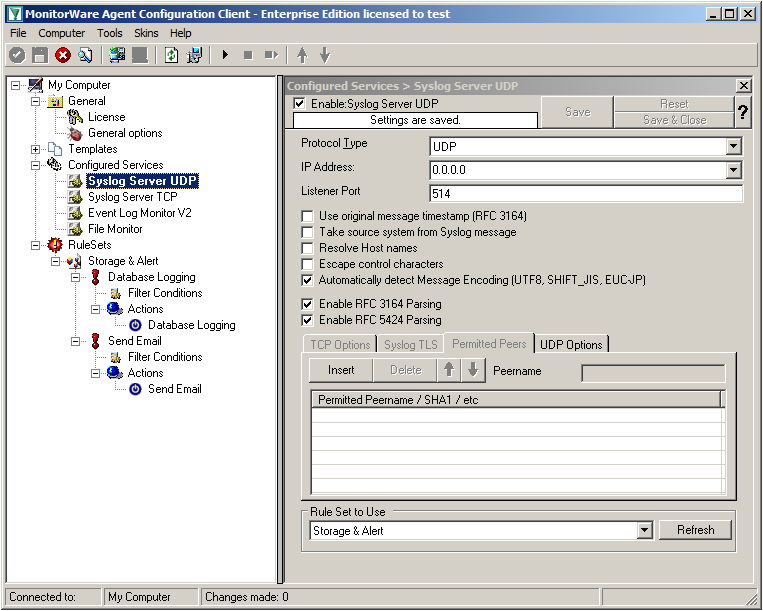Click the restart service toolbar icon

[x=271, y=55]
